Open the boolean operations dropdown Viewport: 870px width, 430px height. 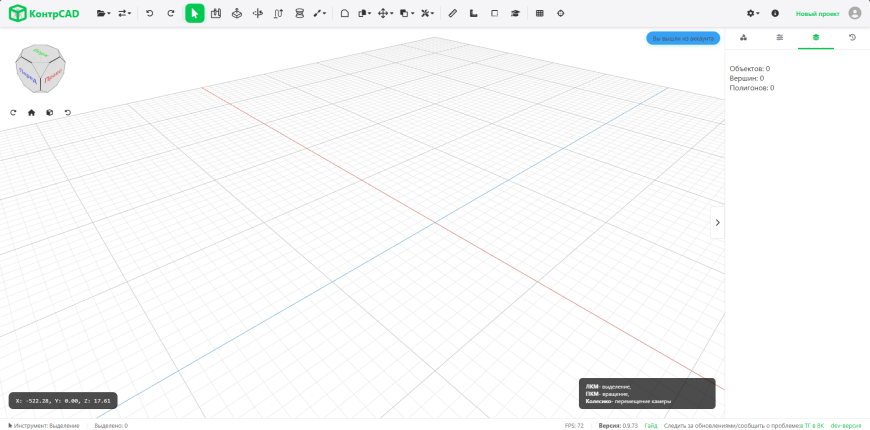[x=364, y=13]
